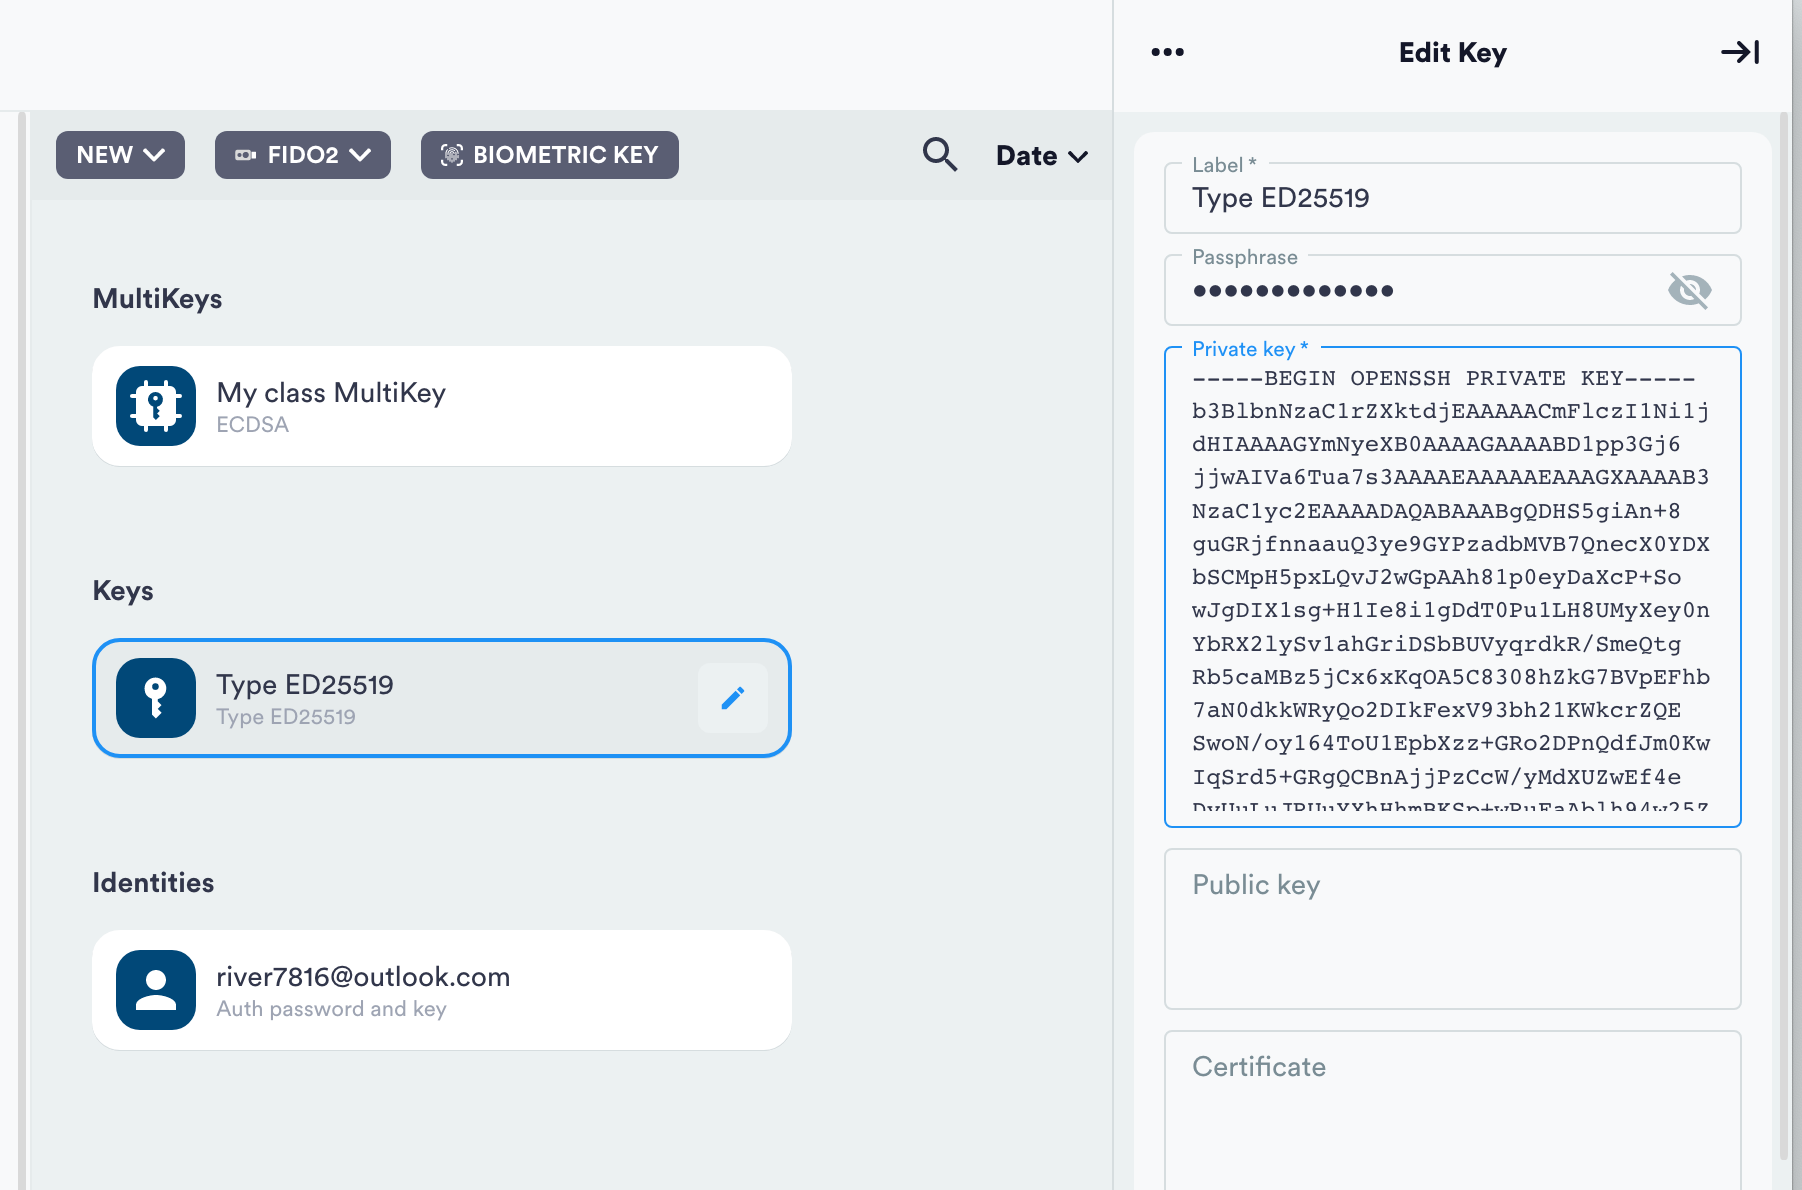Click the BIOMETRIC KEY button
1802x1190 pixels.
tap(550, 155)
